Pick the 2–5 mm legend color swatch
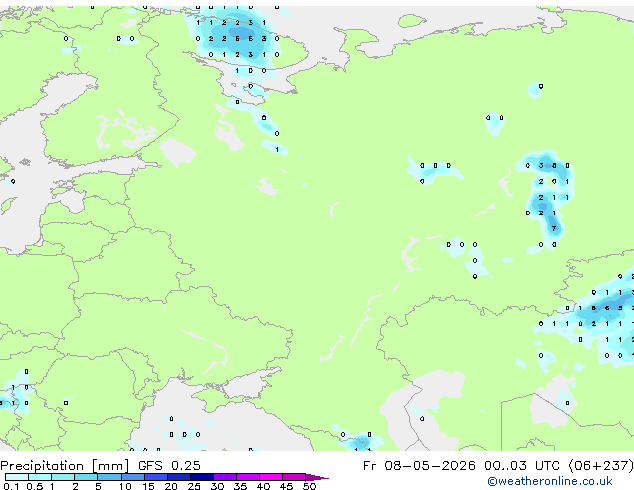This screenshot has width=634, height=490. (86, 477)
